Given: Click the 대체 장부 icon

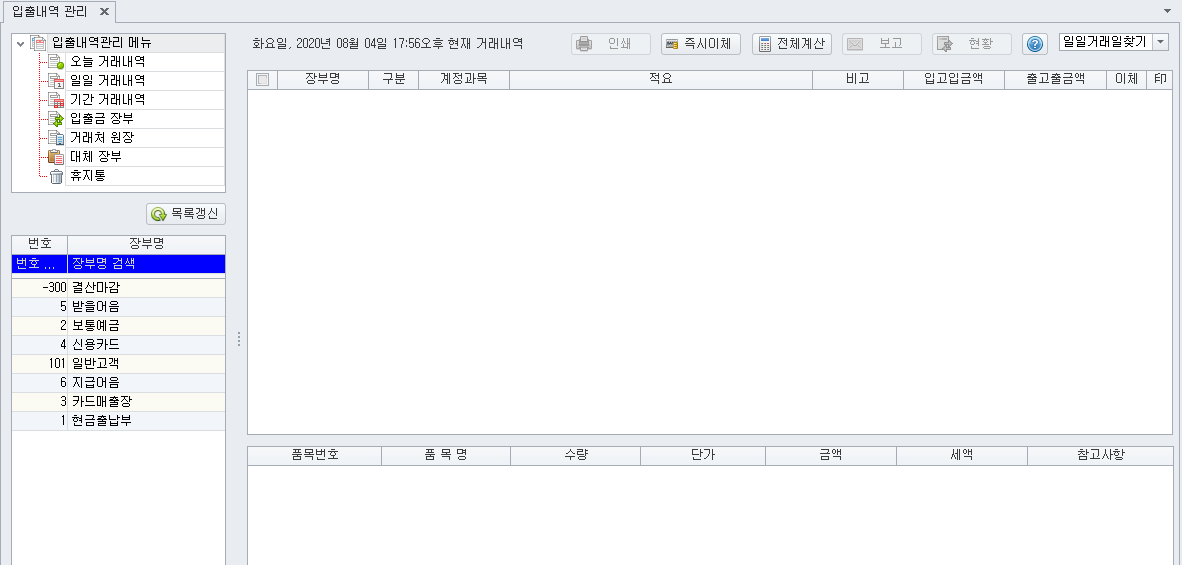Looking at the screenshot, I should [56, 157].
